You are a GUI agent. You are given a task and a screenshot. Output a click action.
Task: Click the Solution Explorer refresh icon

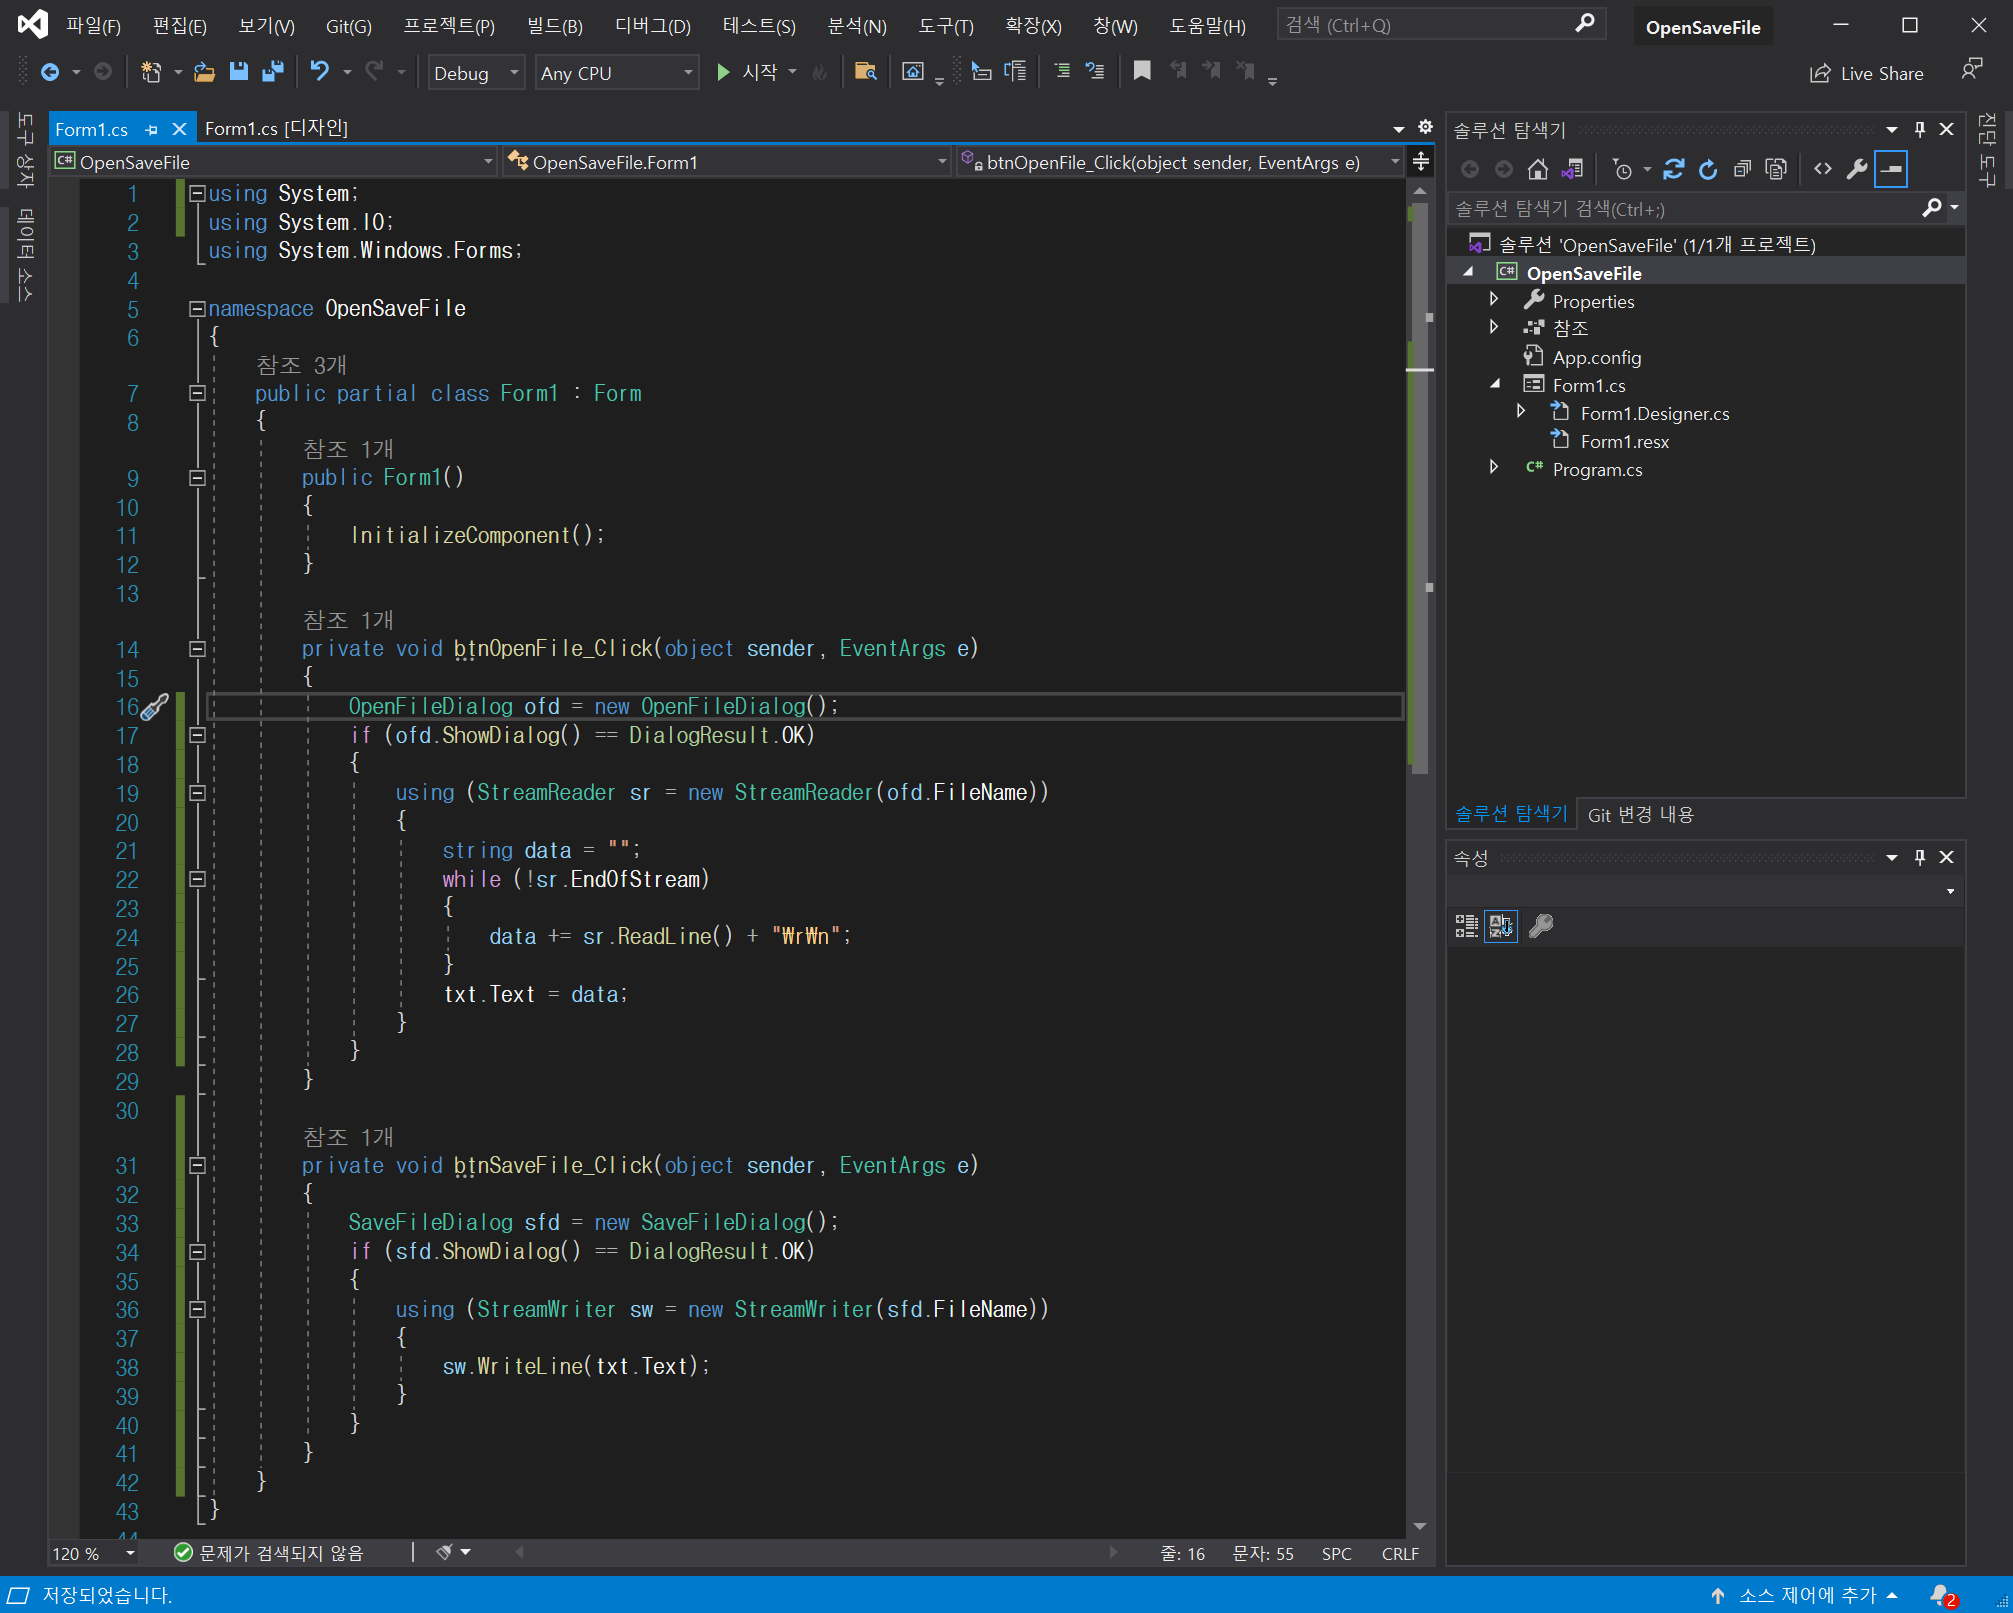click(1708, 170)
